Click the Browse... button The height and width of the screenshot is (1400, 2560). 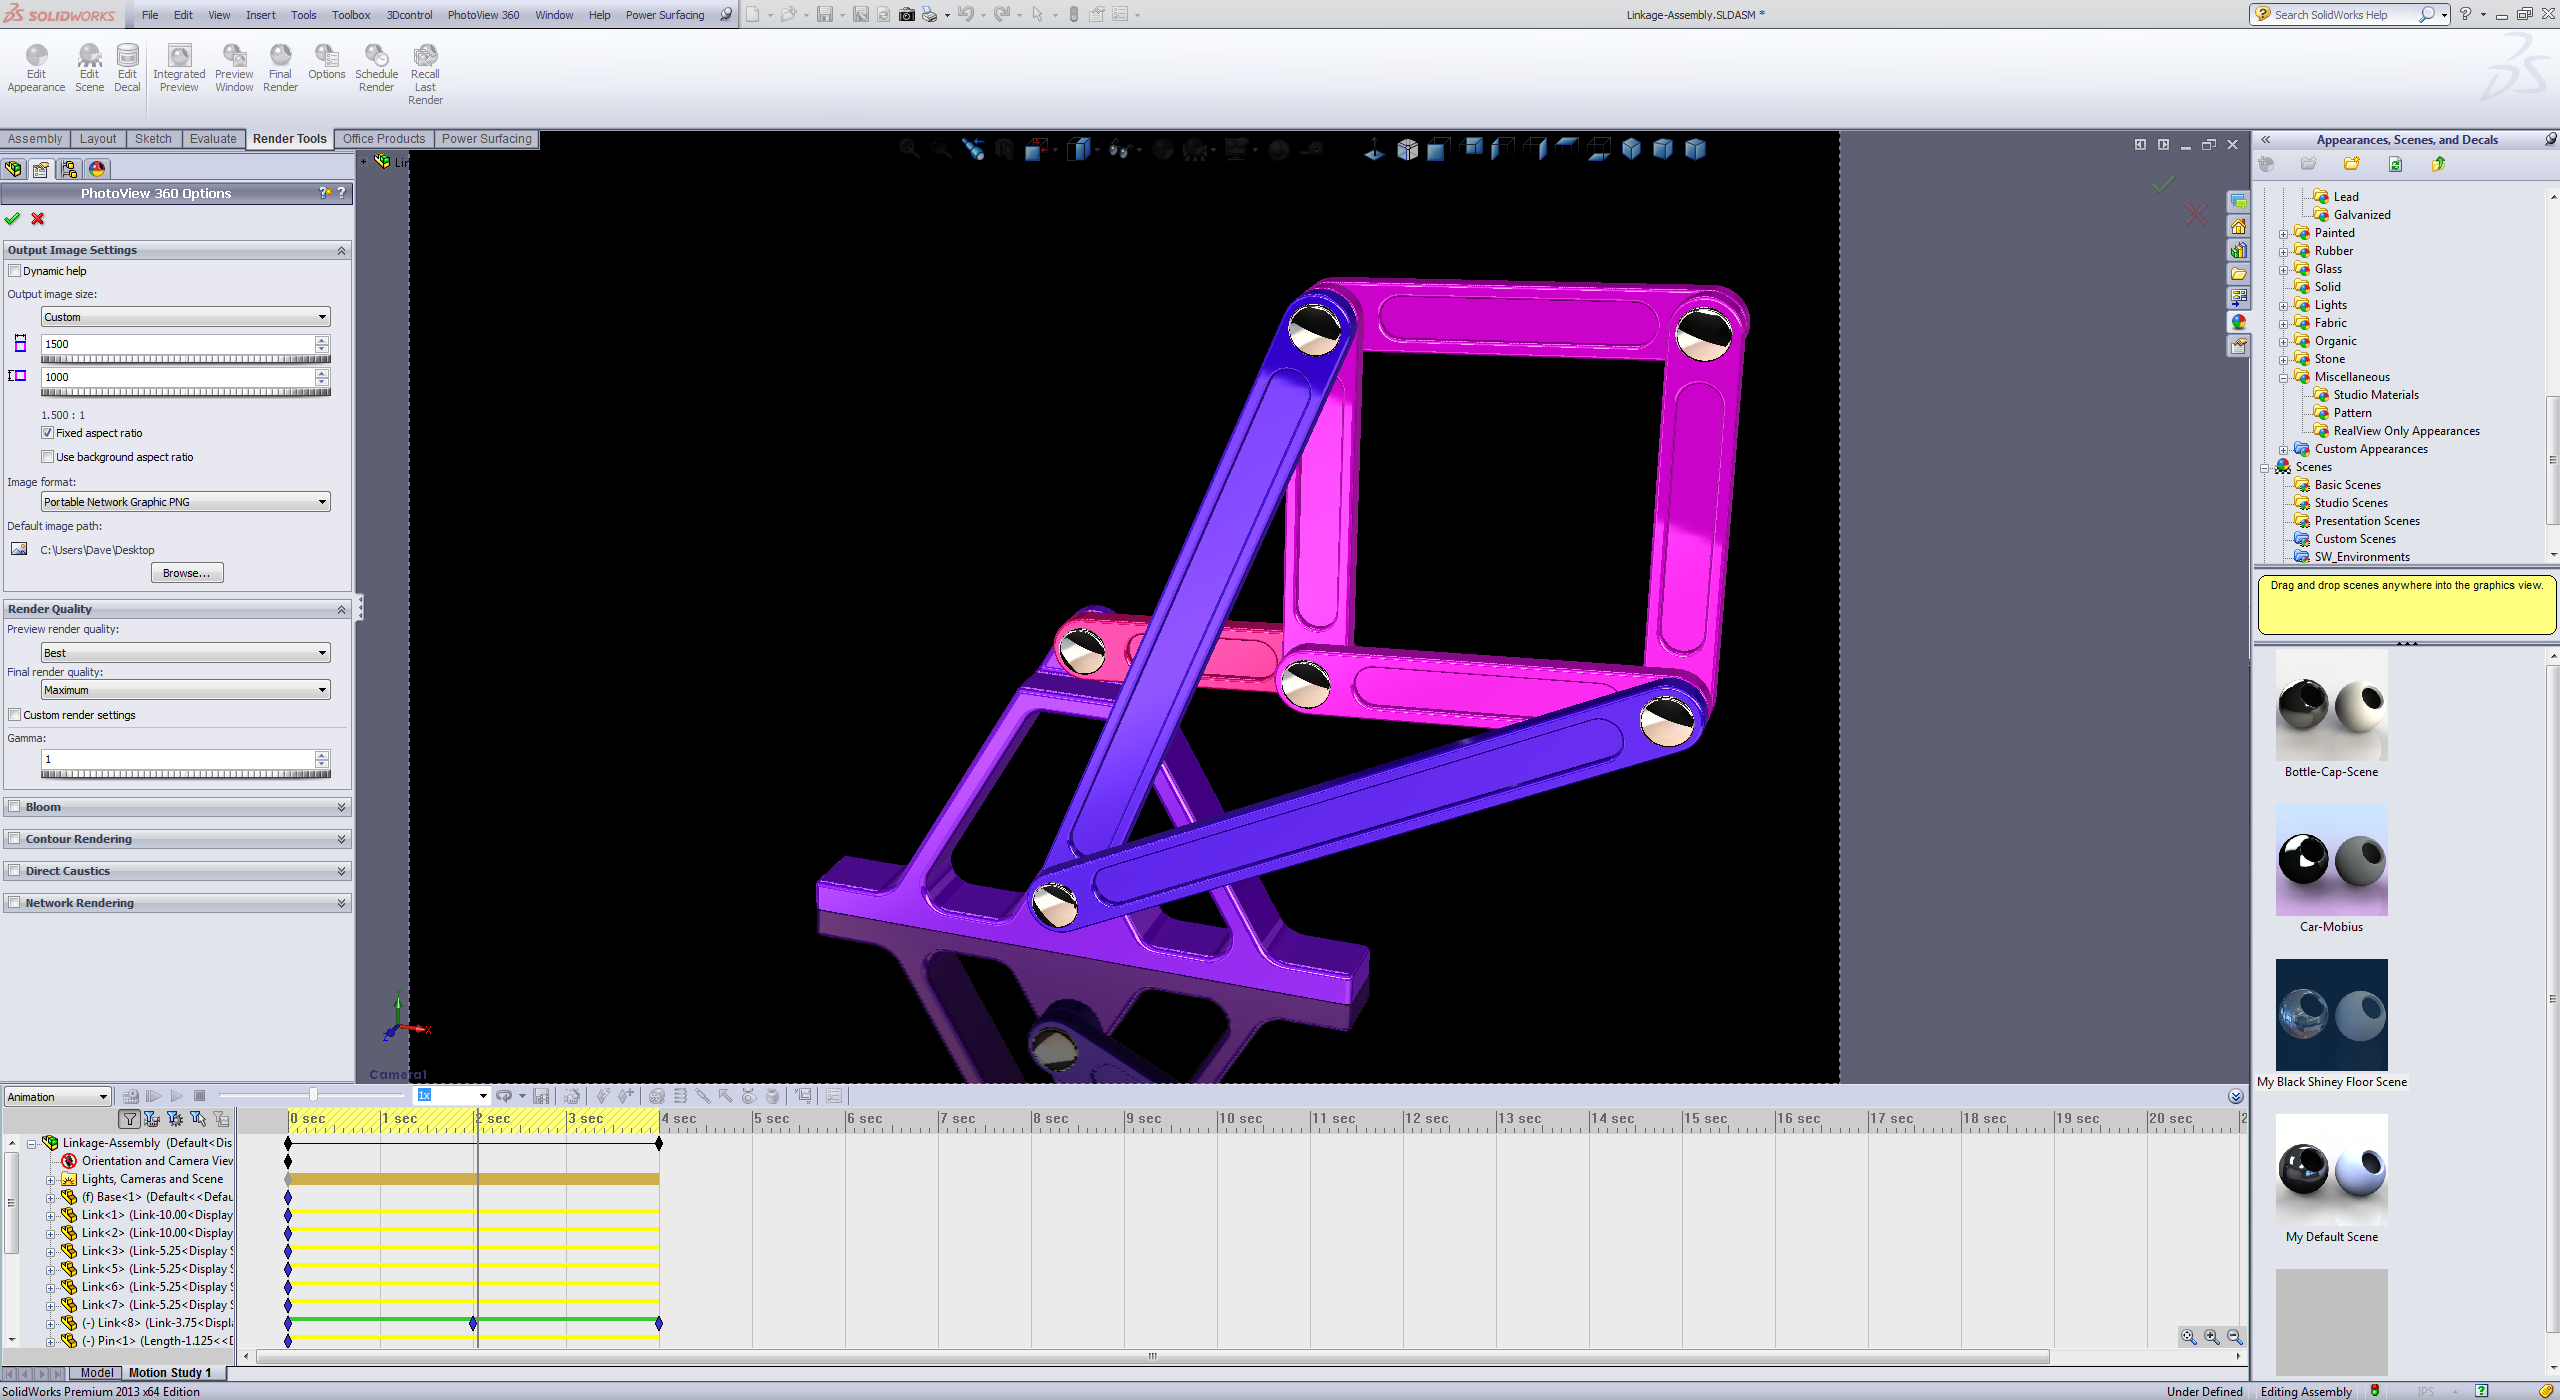(x=187, y=573)
